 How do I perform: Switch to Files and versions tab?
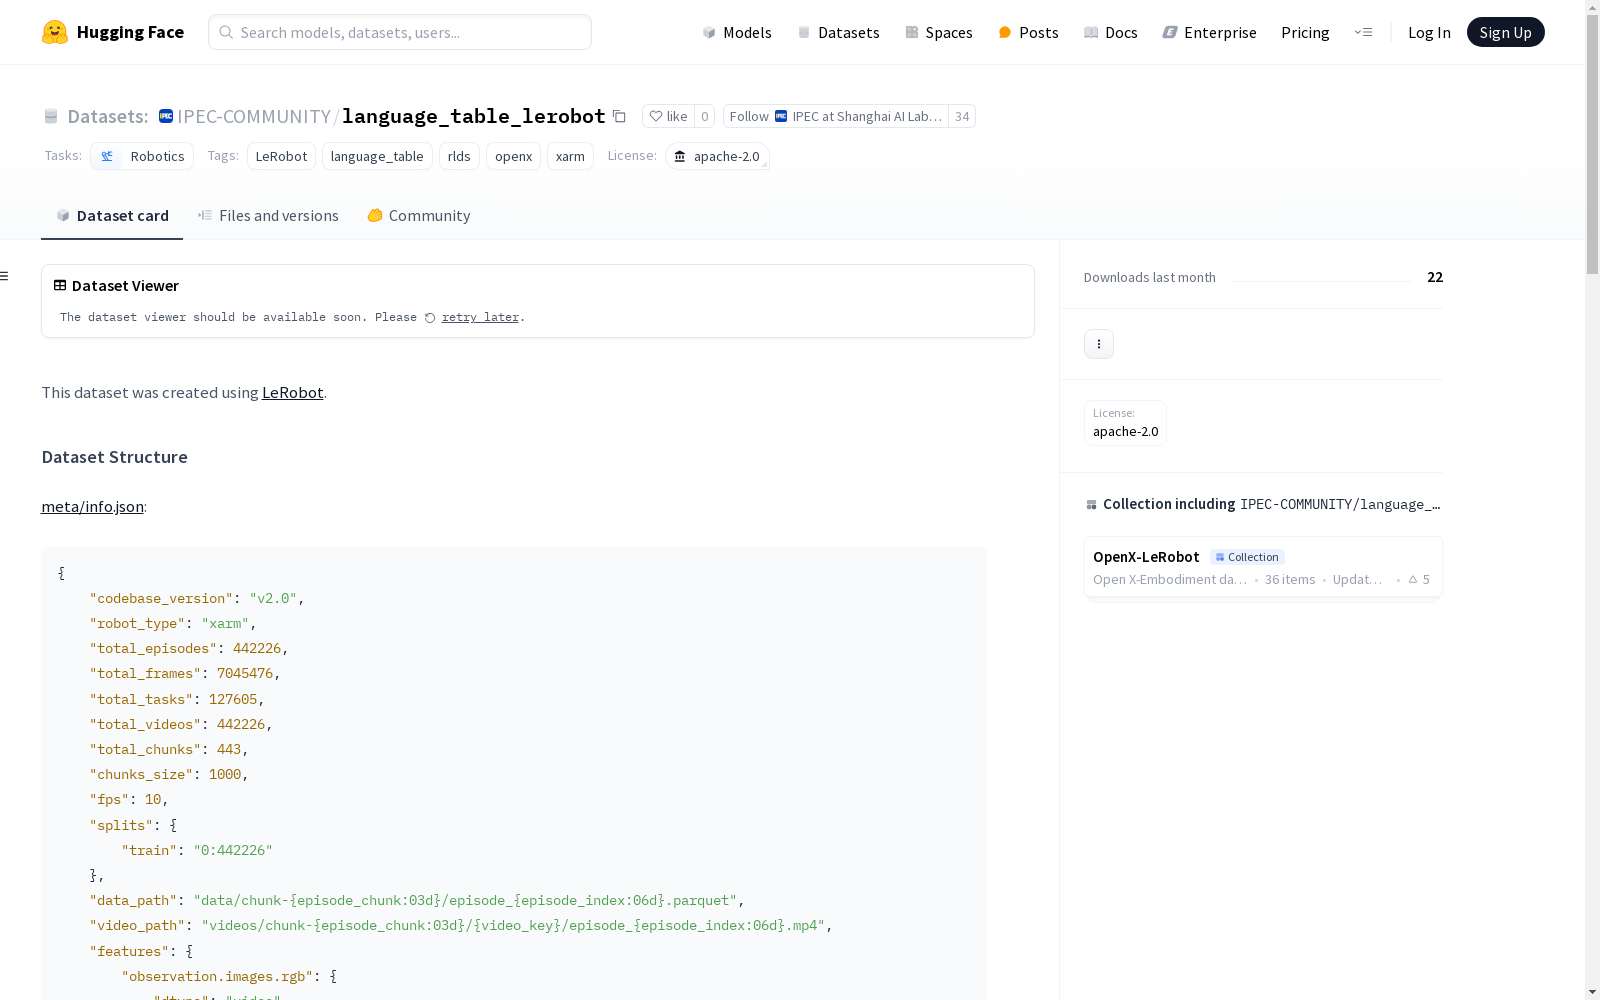[x=268, y=216]
